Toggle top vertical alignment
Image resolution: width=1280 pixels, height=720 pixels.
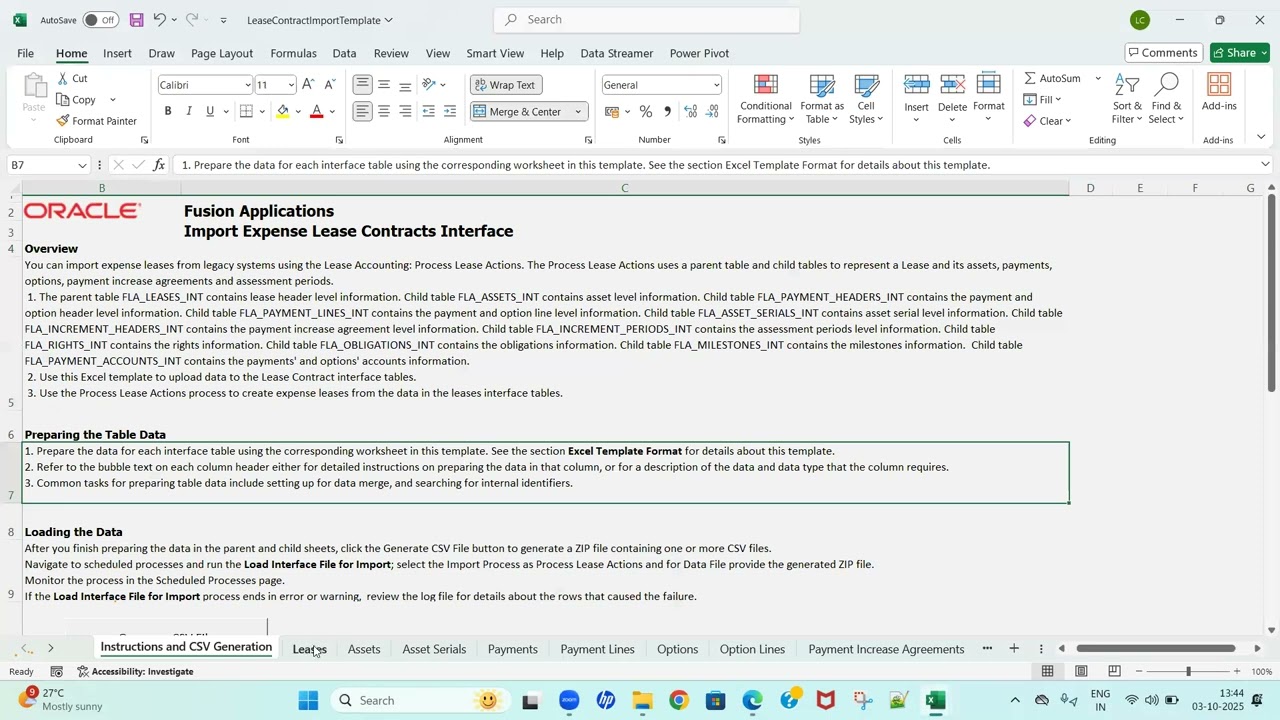(362, 85)
